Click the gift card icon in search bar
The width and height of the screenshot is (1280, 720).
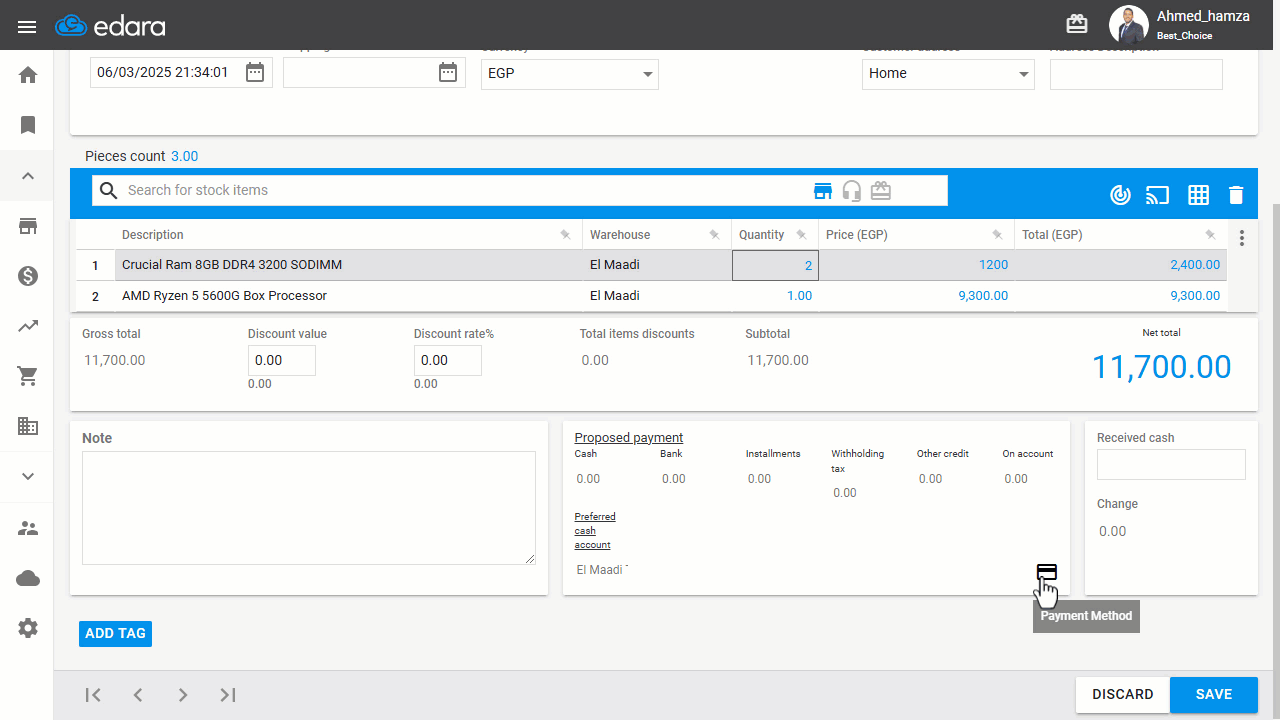[x=880, y=191]
